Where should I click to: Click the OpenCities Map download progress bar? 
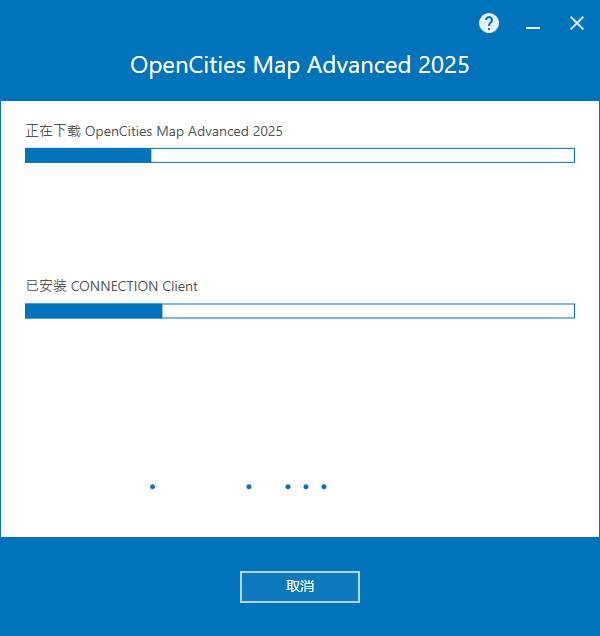[x=300, y=155]
